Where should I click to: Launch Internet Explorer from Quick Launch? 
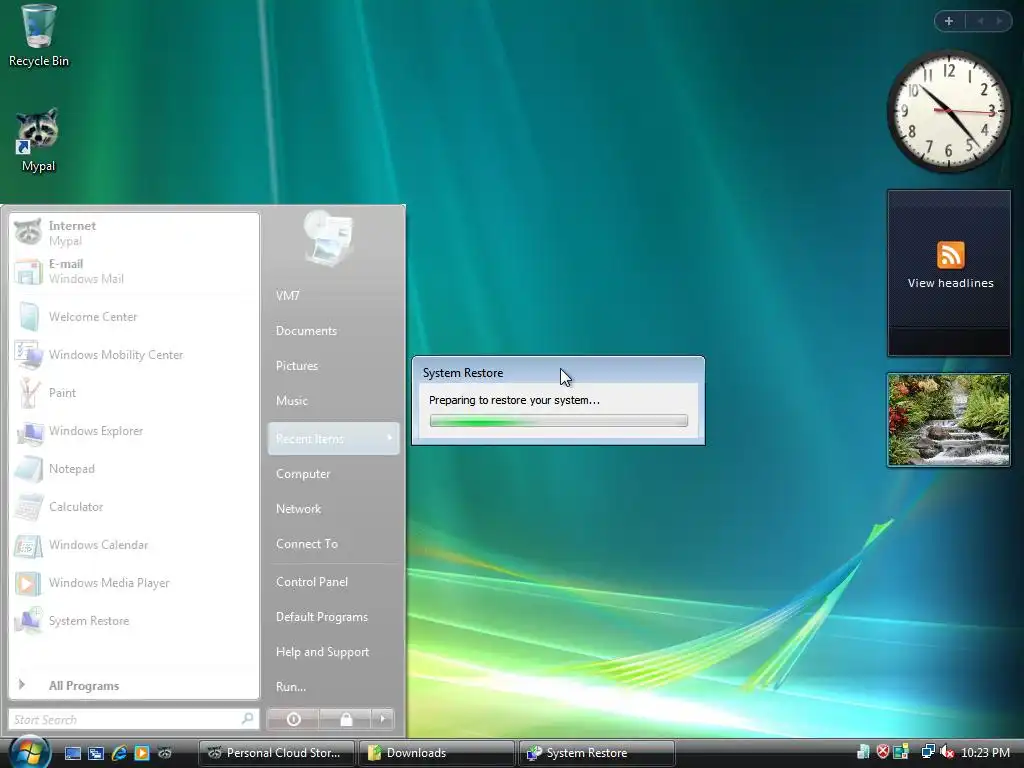point(119,753)
